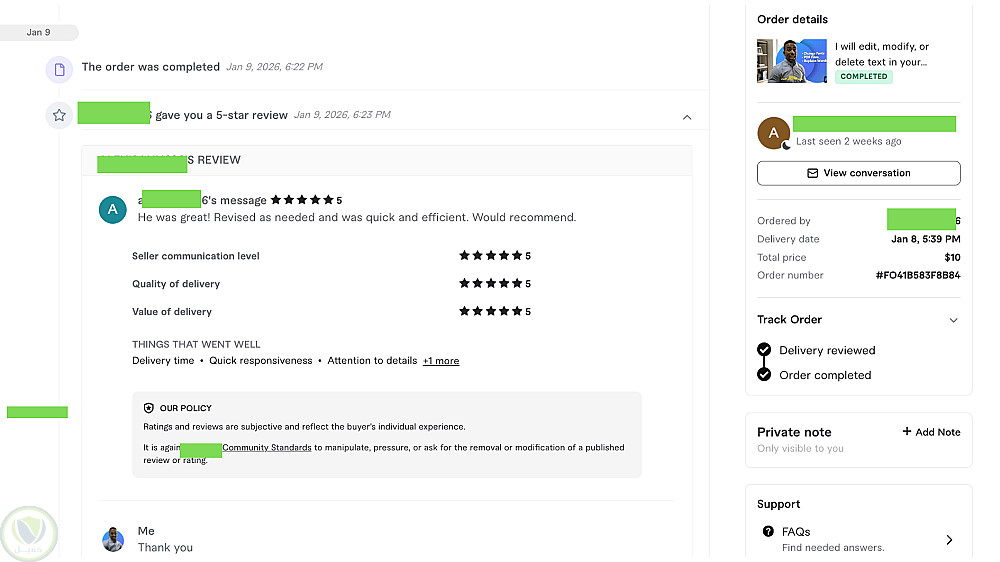Collapse the review section chevron
Image resolution: width=1000 pixels, height=562 pixels.
pos(687,117)
